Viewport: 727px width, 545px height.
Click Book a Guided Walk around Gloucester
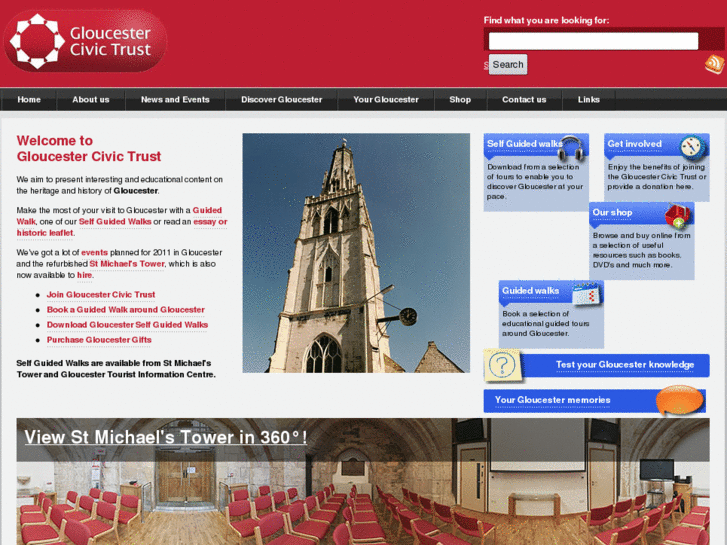(x=126, y=309)
